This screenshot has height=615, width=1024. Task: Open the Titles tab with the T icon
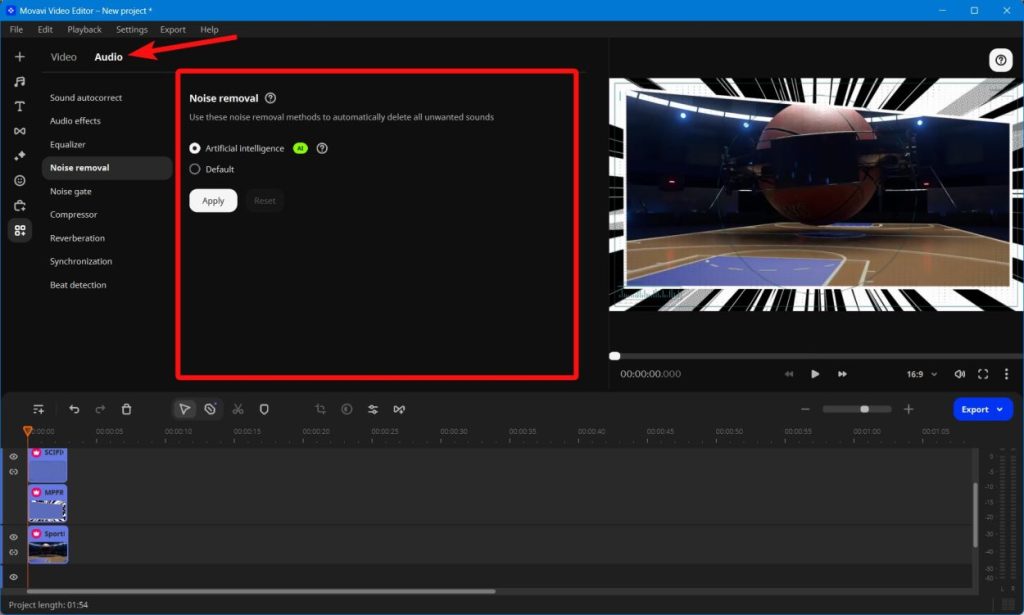pyautogui.click(x=20, y=106)
